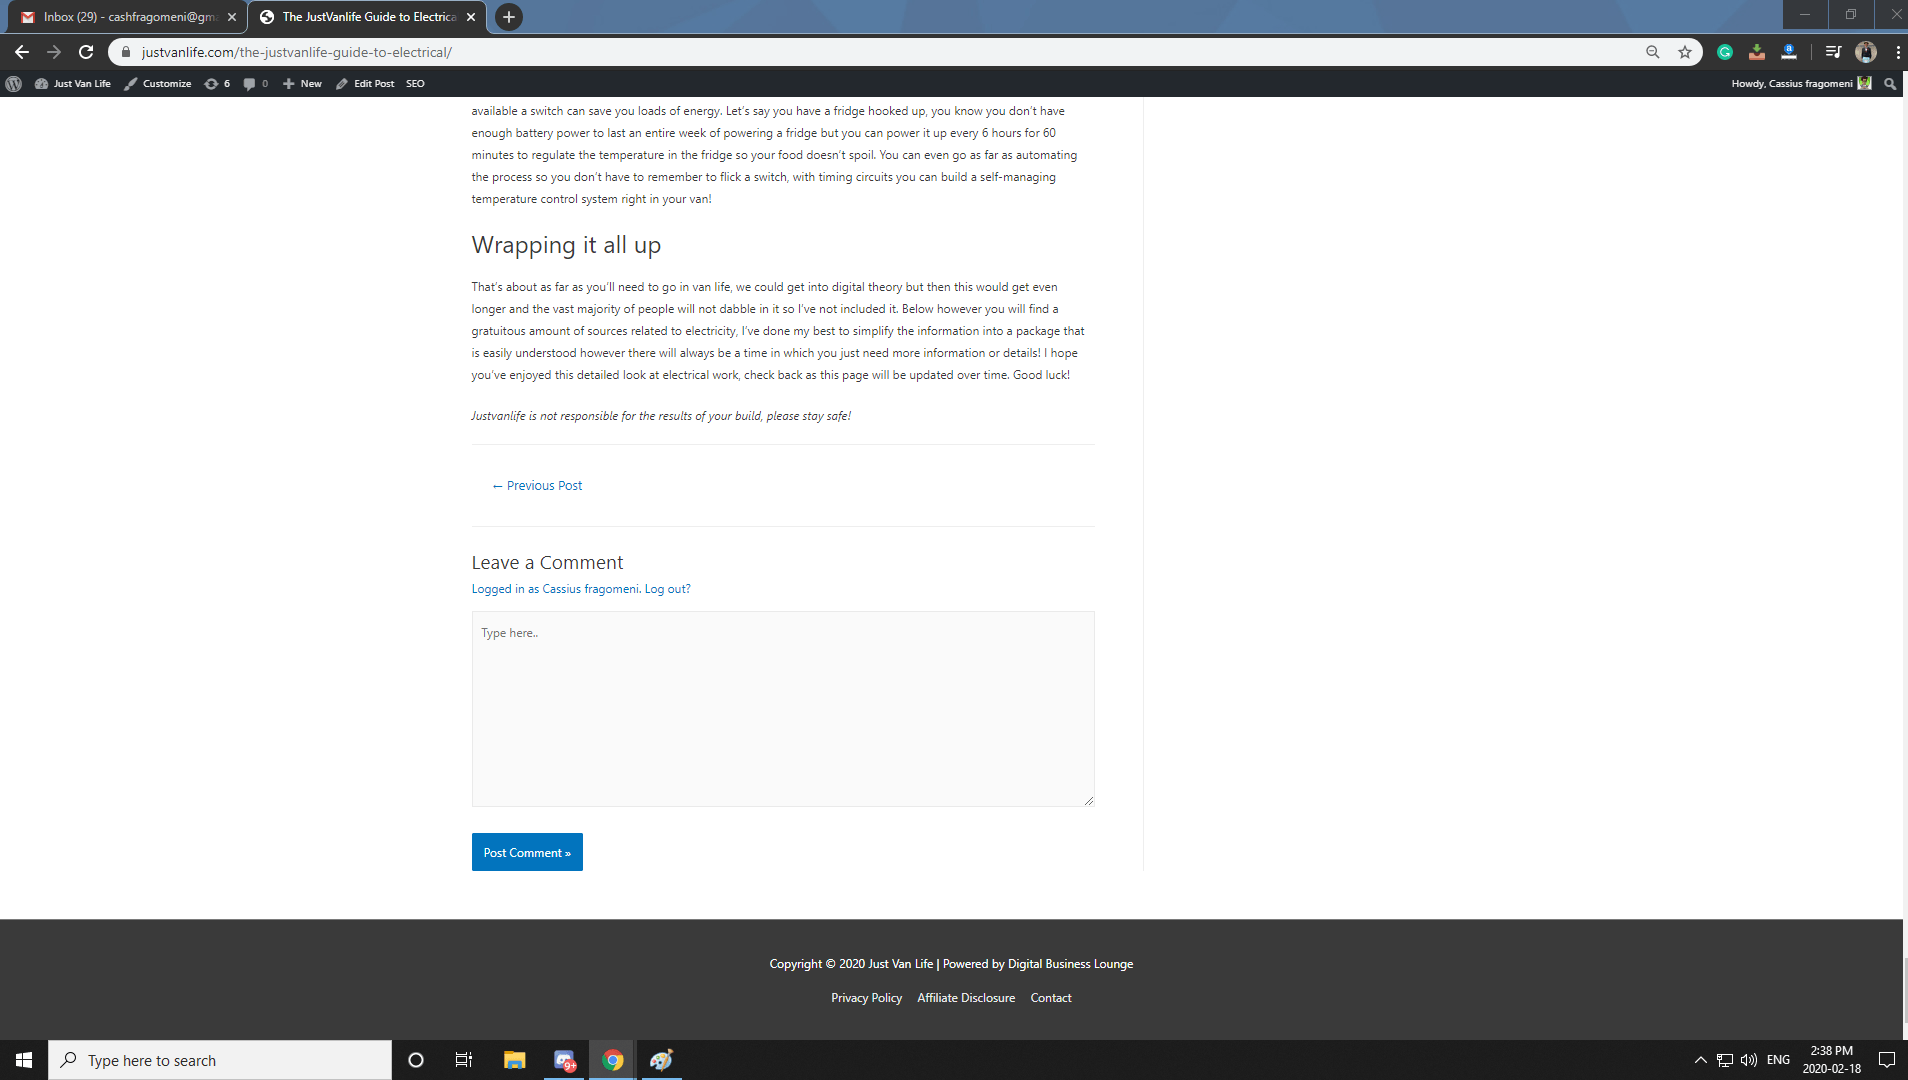The image size is (1908, 1080).
Task: Open the Grammarly extension icon
Action: click(x=1725, y=52)
